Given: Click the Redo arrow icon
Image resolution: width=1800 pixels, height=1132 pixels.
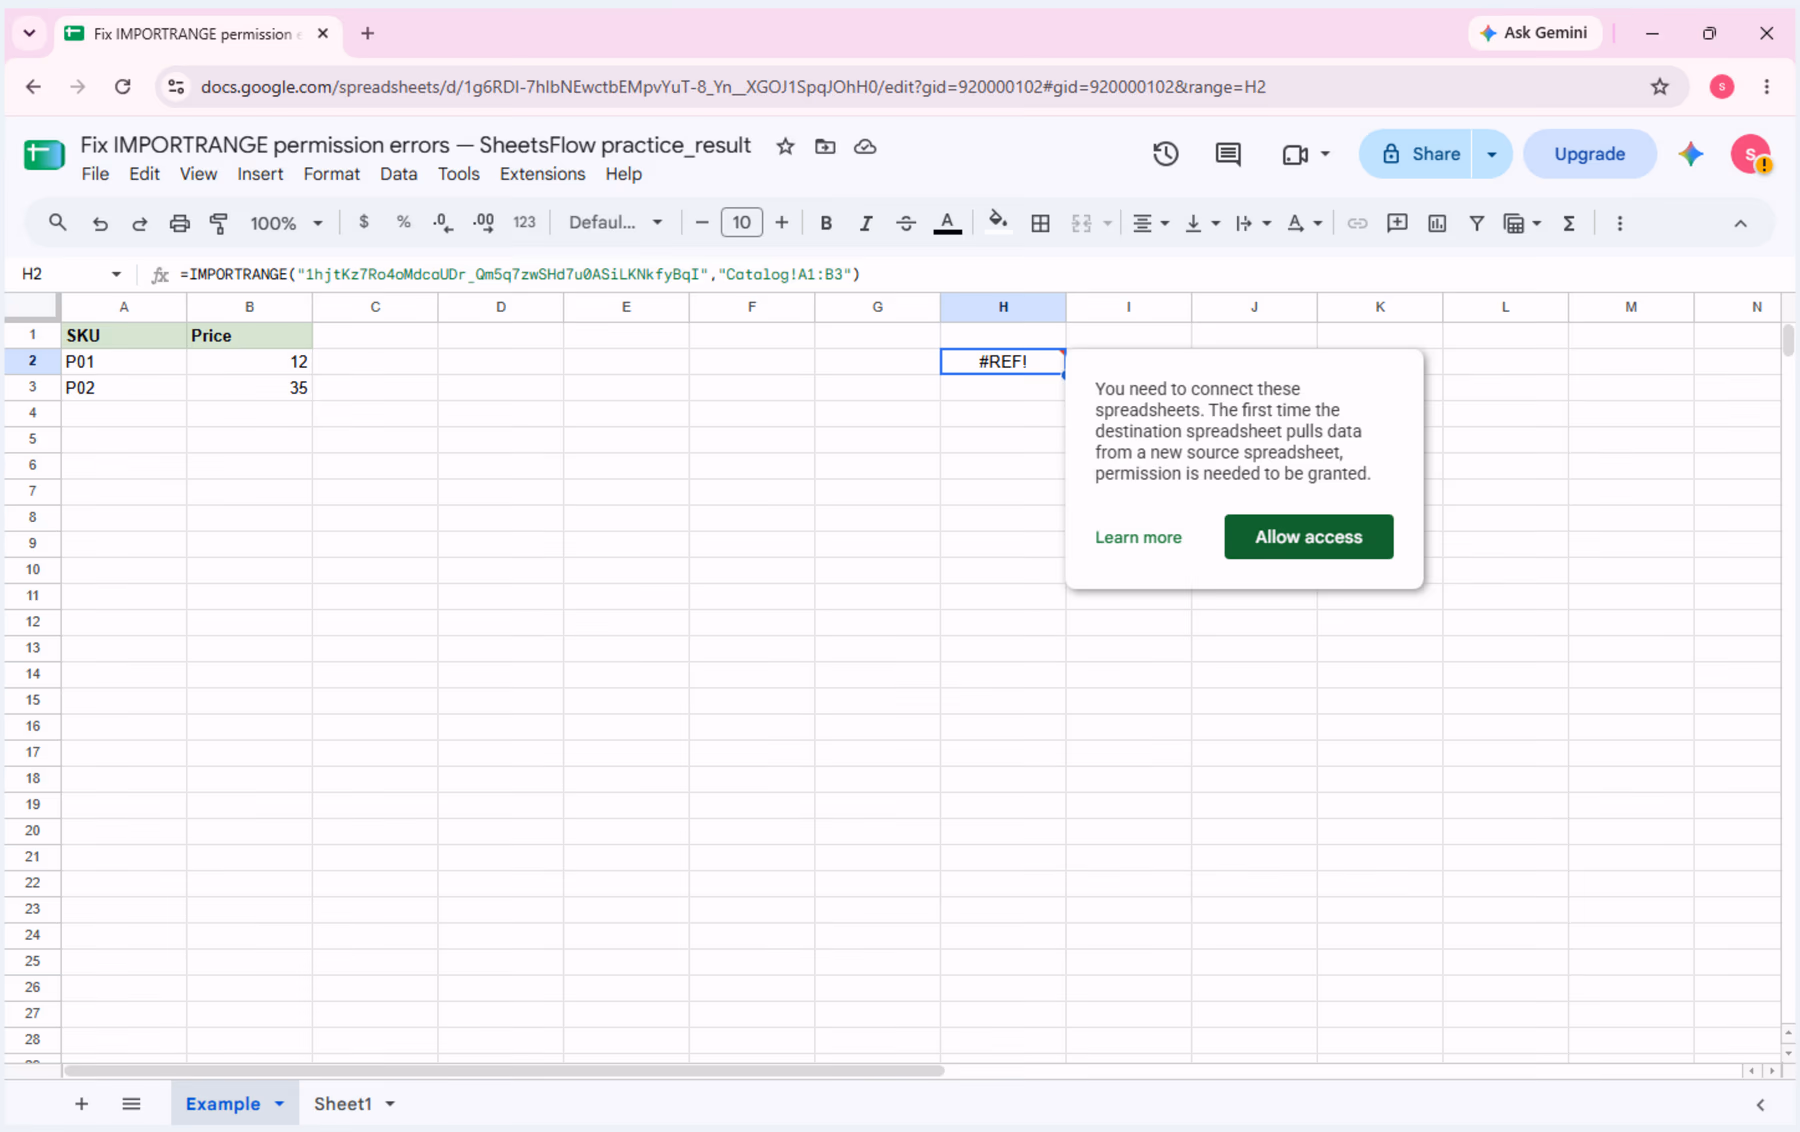Looking at the screenshot, I should pos(139,223).
